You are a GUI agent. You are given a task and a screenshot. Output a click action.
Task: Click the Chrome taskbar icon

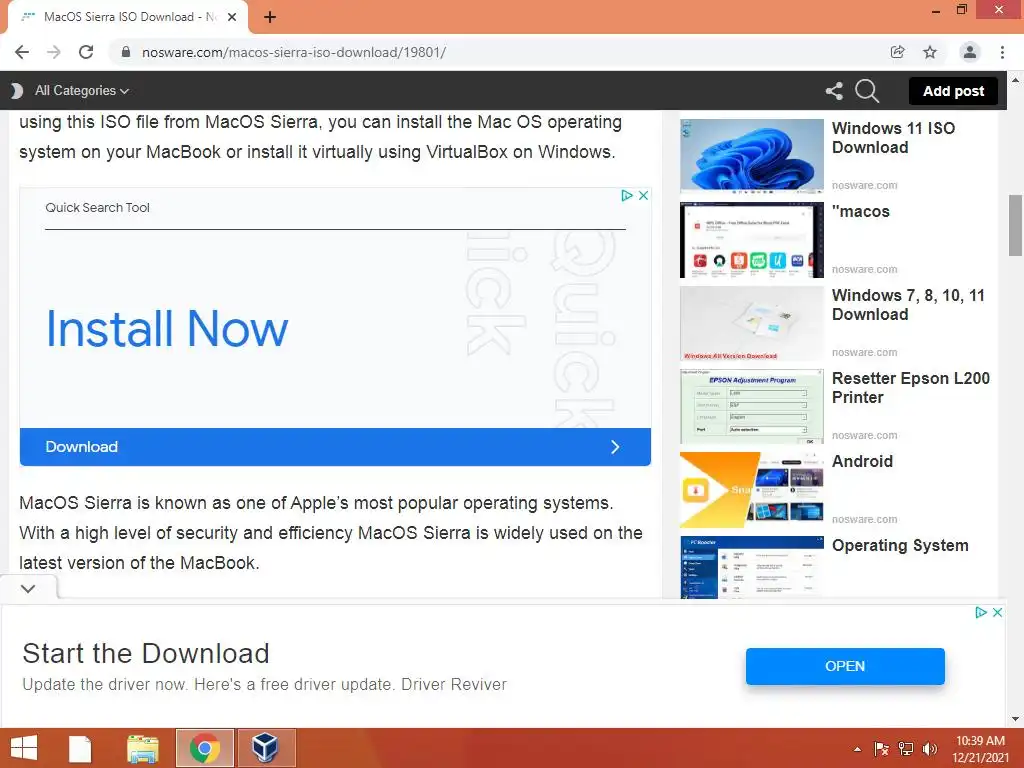pos(204,748)
